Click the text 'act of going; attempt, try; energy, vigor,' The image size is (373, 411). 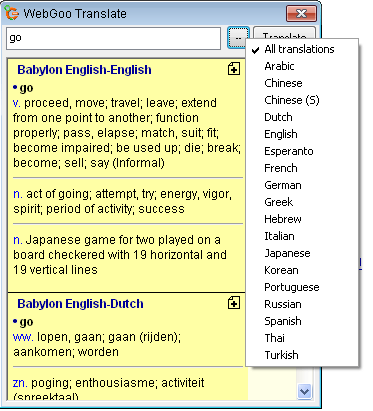(129, 194)
